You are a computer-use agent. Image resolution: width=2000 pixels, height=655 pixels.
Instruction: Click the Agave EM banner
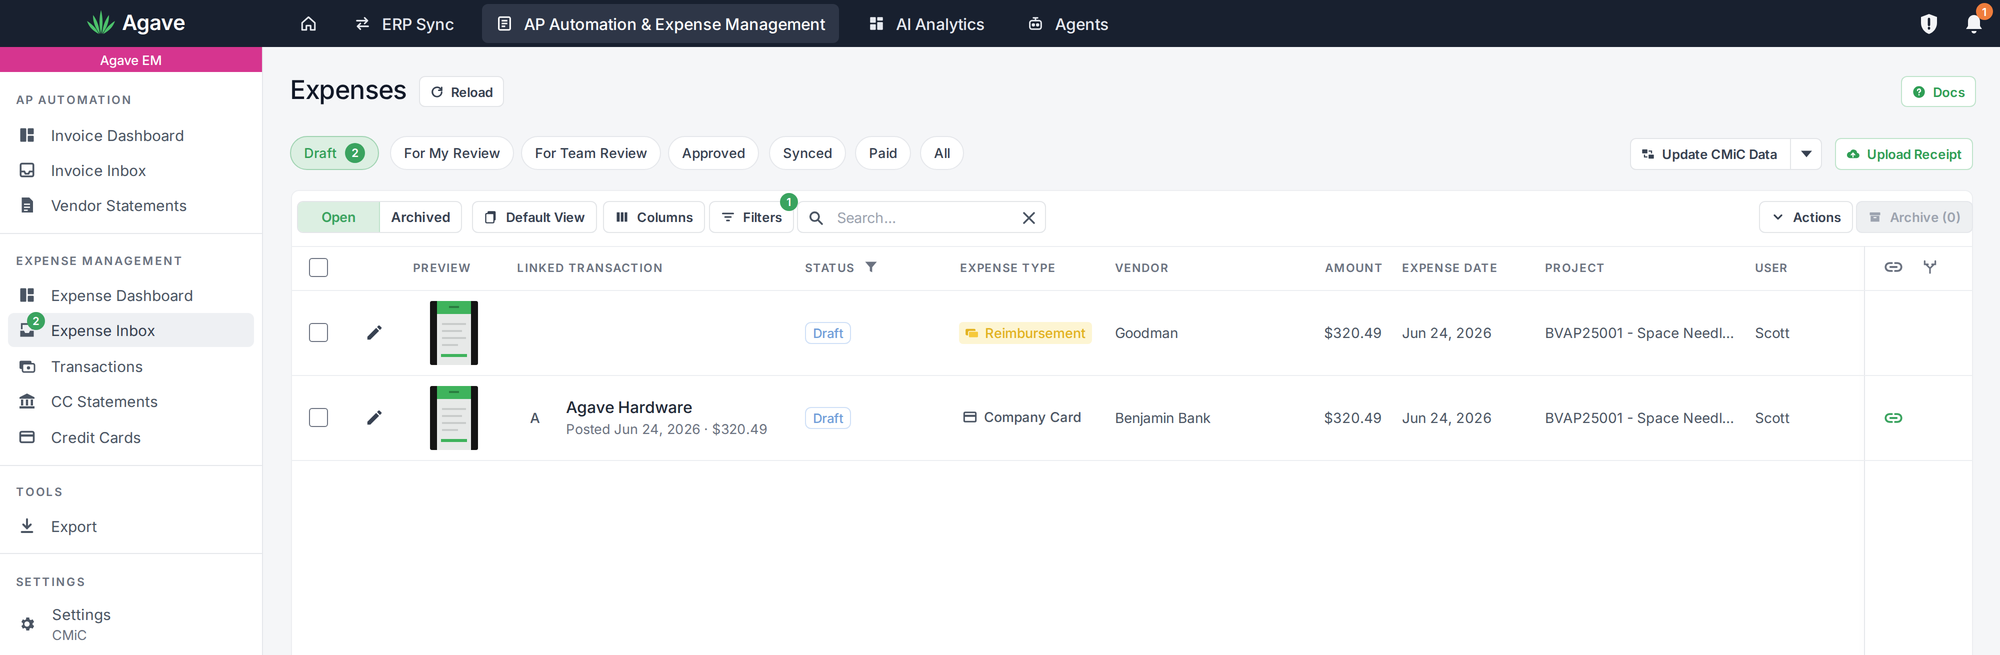point(131,60)
